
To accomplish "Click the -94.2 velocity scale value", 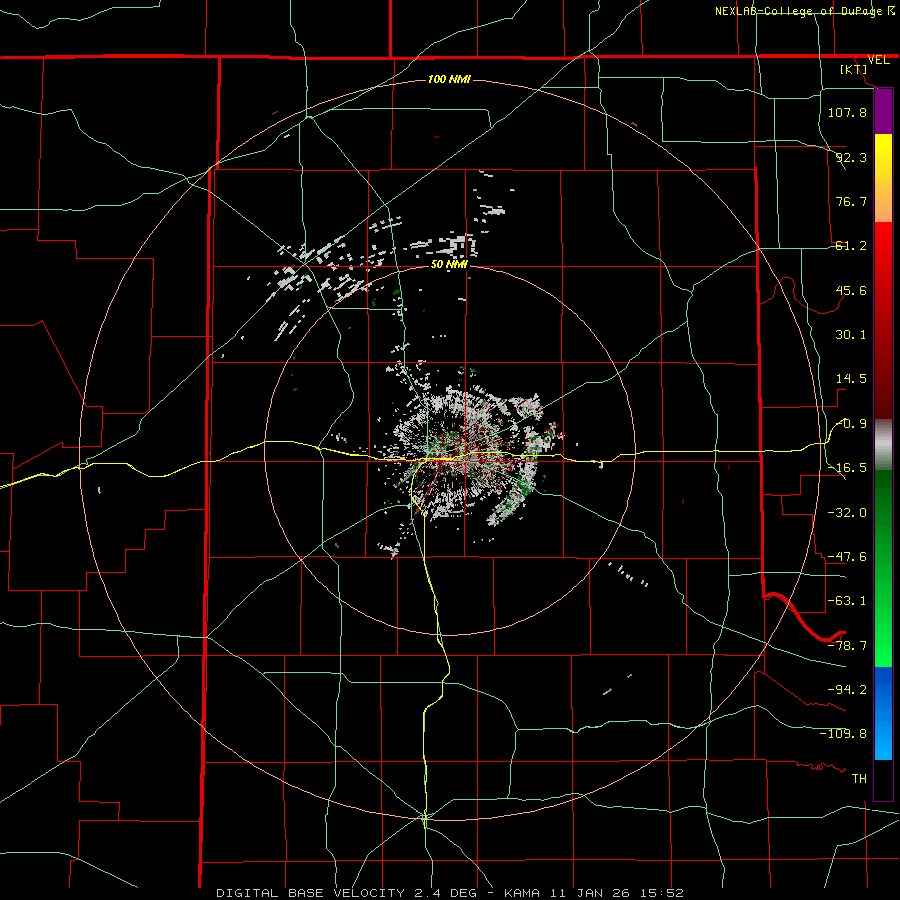I will point(847,689).
